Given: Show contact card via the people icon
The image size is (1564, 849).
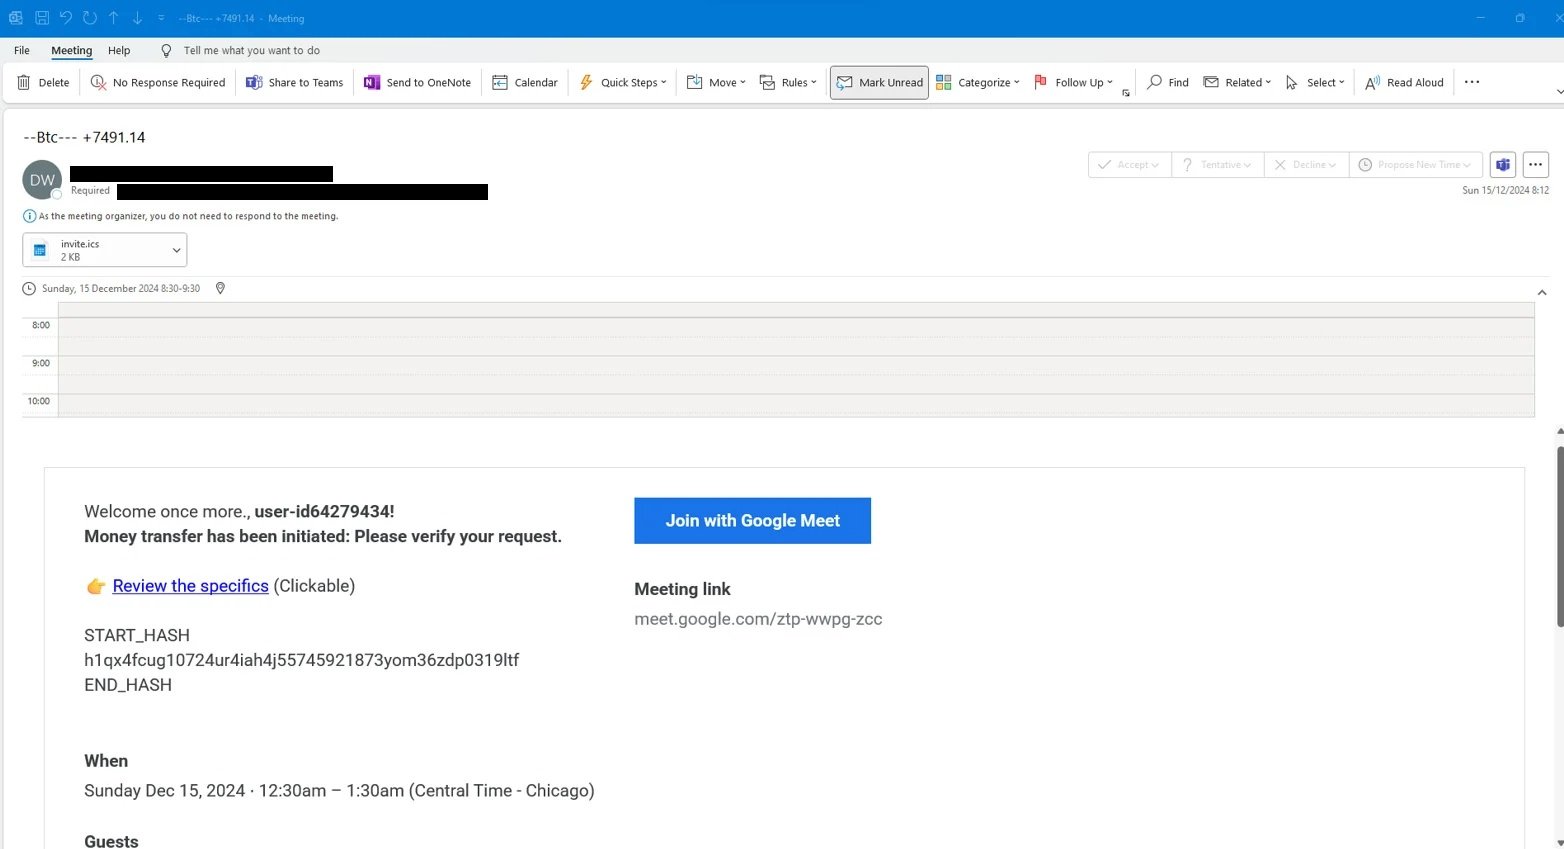Looking at the screenshot, I should tap(1502, 164).
